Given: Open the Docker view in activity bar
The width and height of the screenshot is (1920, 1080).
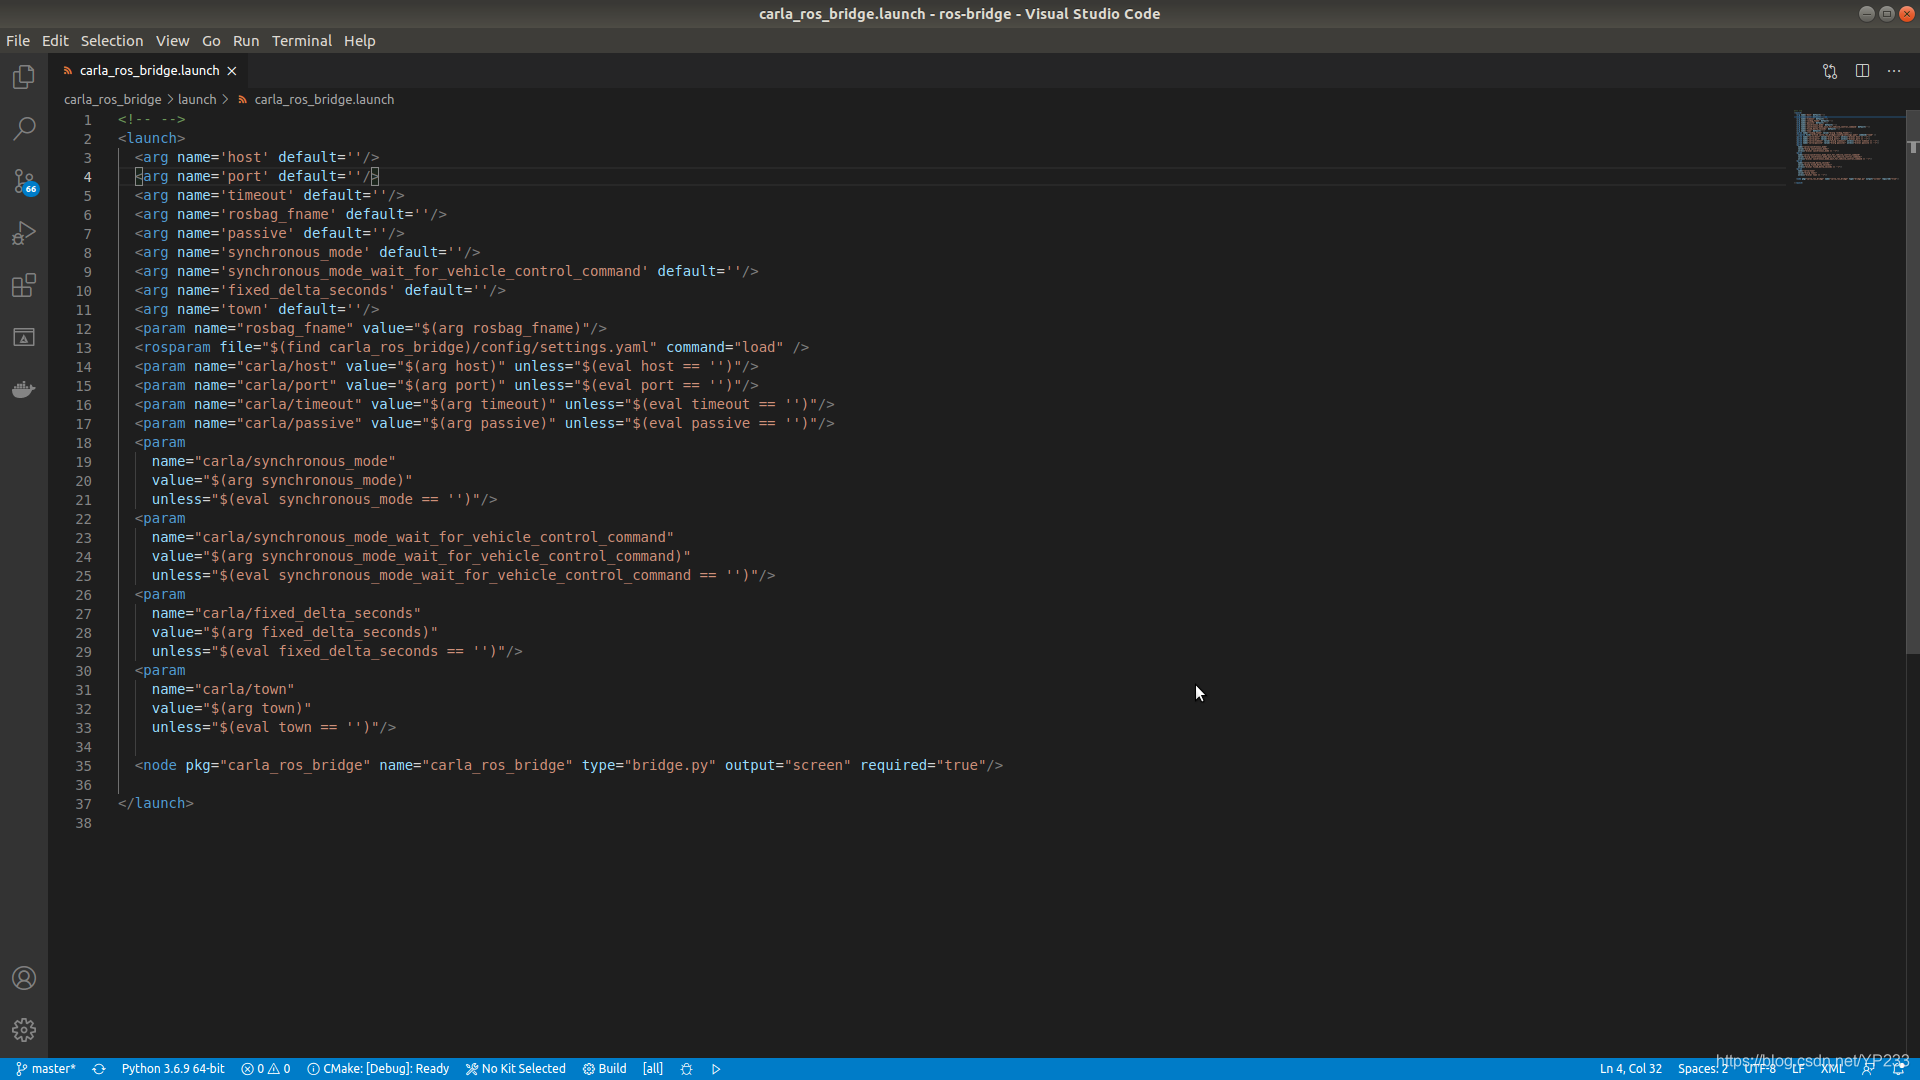Looking at the screenshot, I should coord(24,389).
